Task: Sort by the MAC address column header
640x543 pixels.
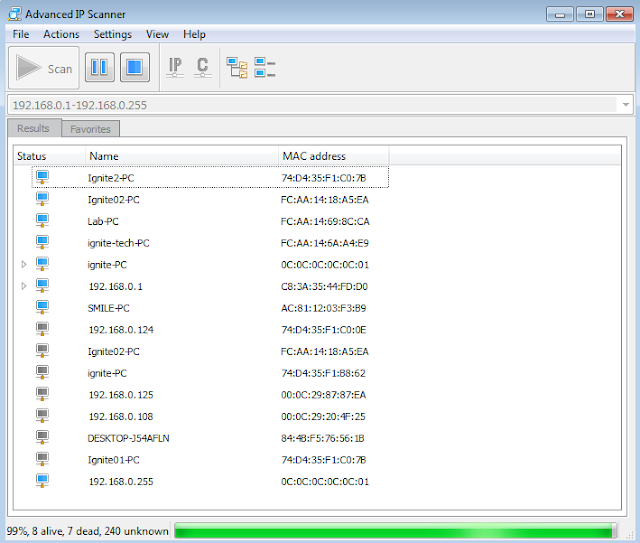Action: tap(334, 156)
